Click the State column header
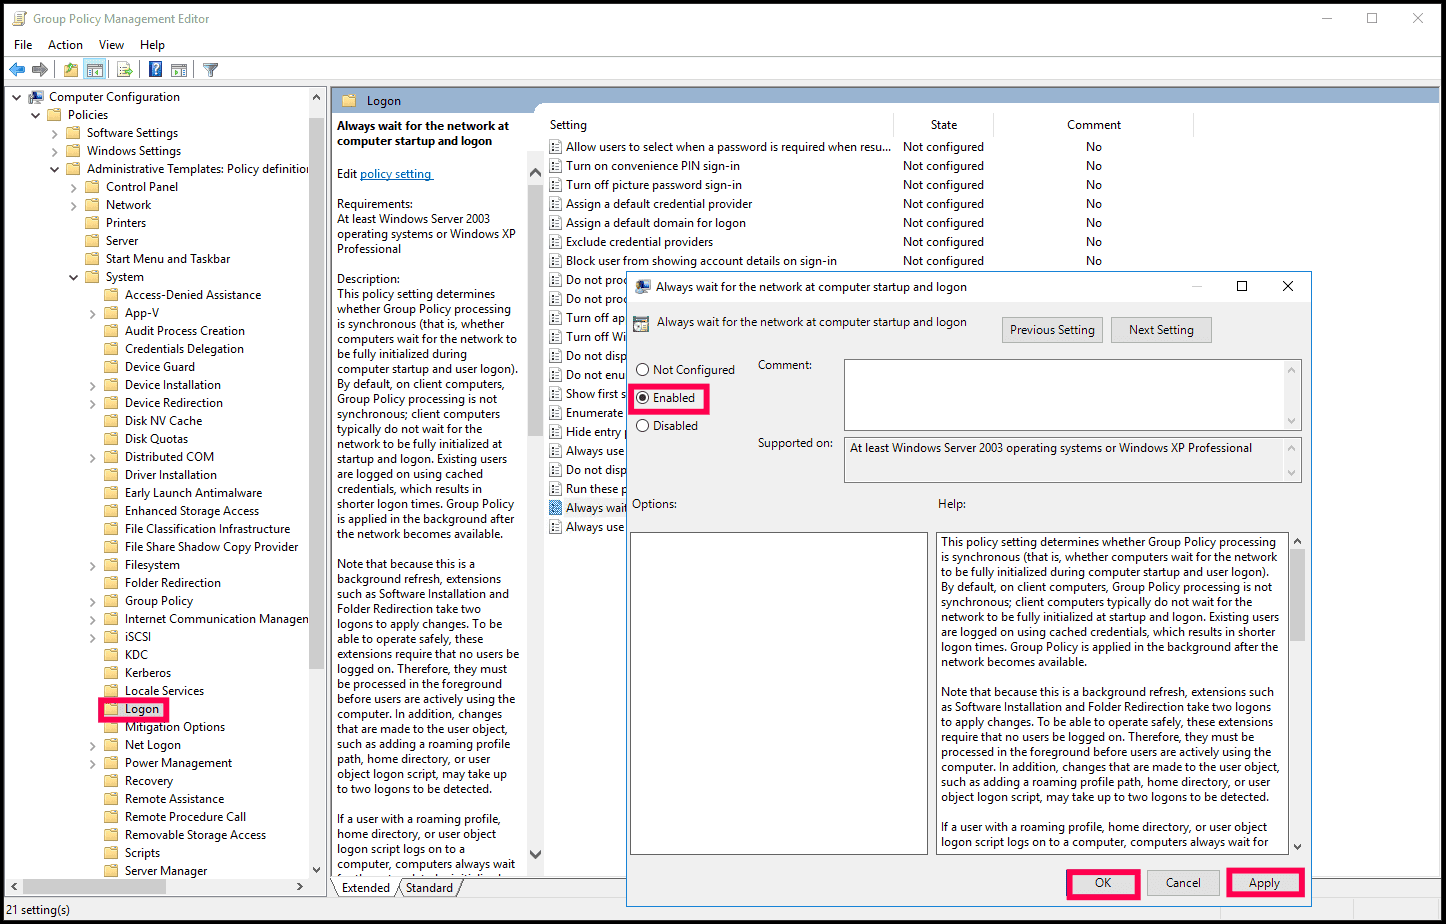1446x924 pixels. [944, 125]
